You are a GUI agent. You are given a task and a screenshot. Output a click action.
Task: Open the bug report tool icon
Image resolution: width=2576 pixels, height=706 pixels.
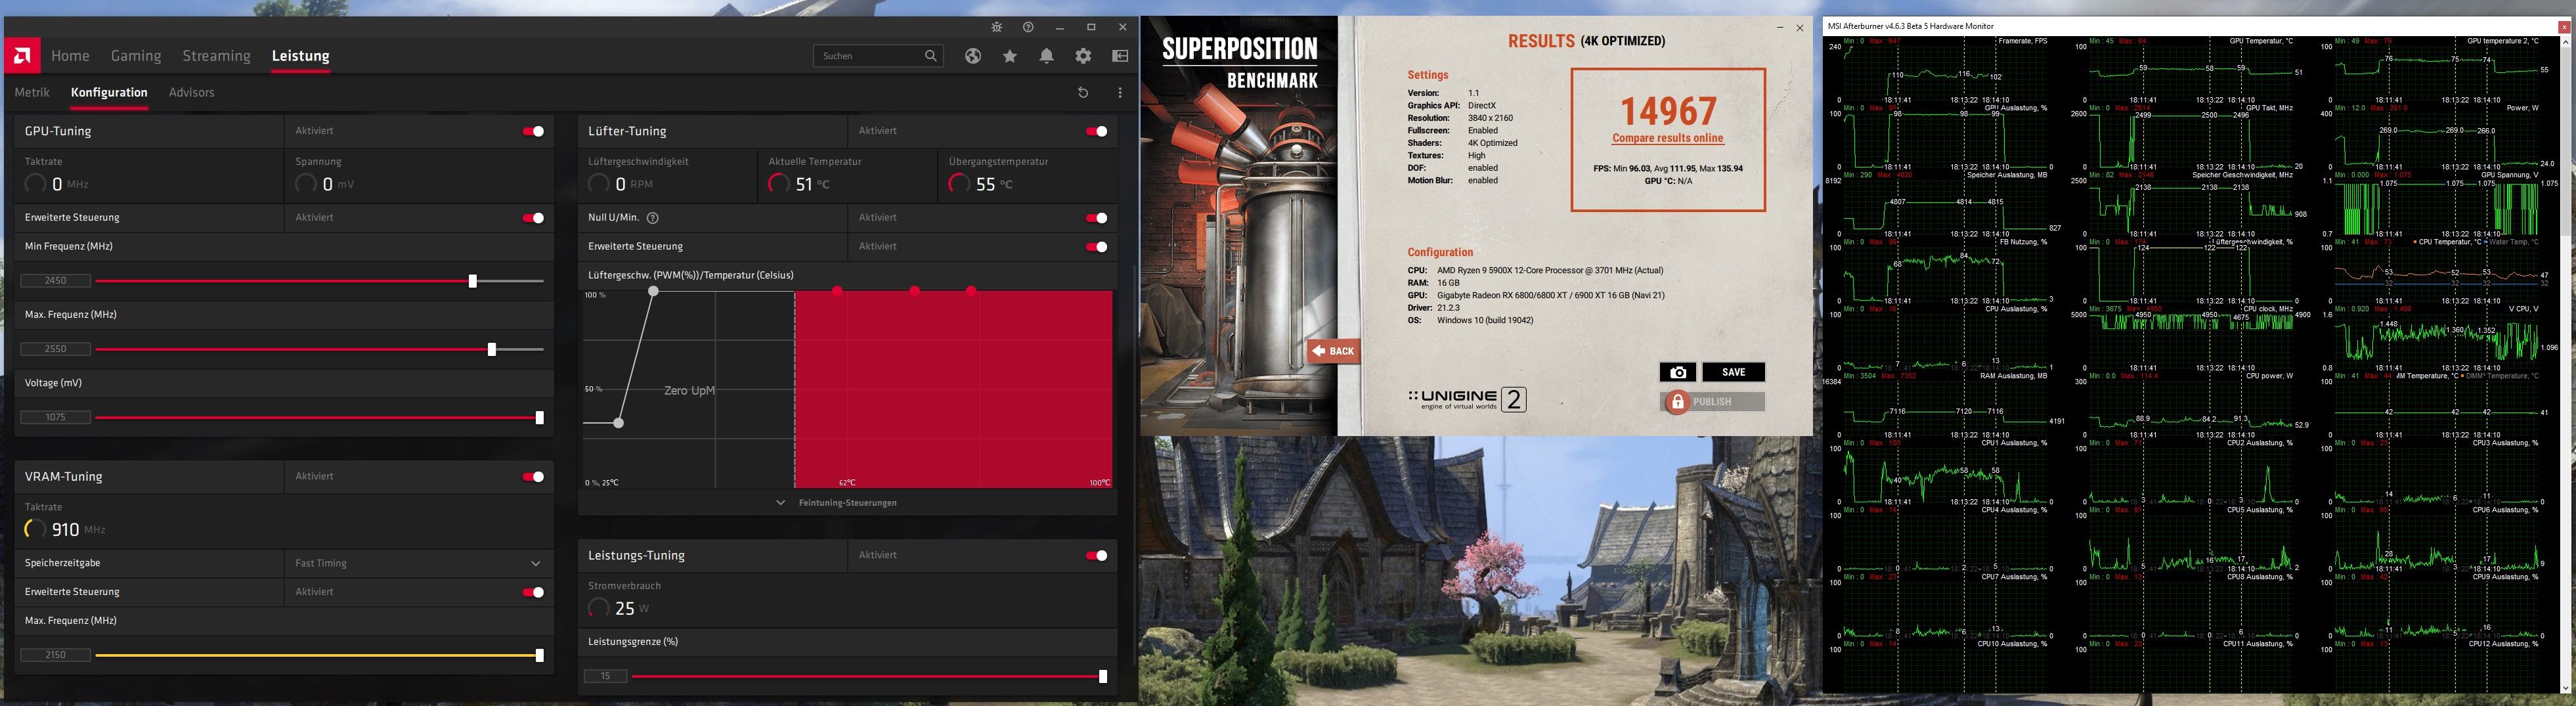click(996, 27)
